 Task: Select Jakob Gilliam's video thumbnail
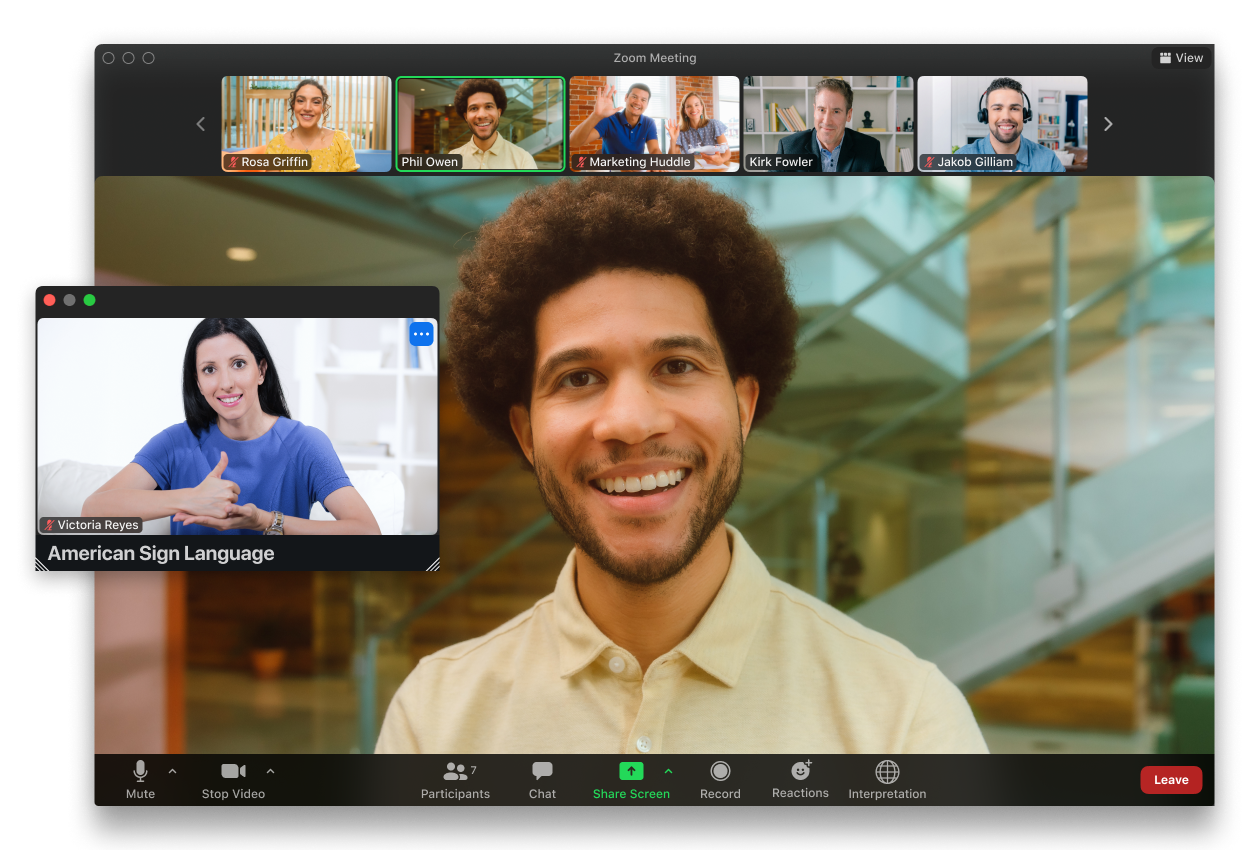(x=1002, y=124)
